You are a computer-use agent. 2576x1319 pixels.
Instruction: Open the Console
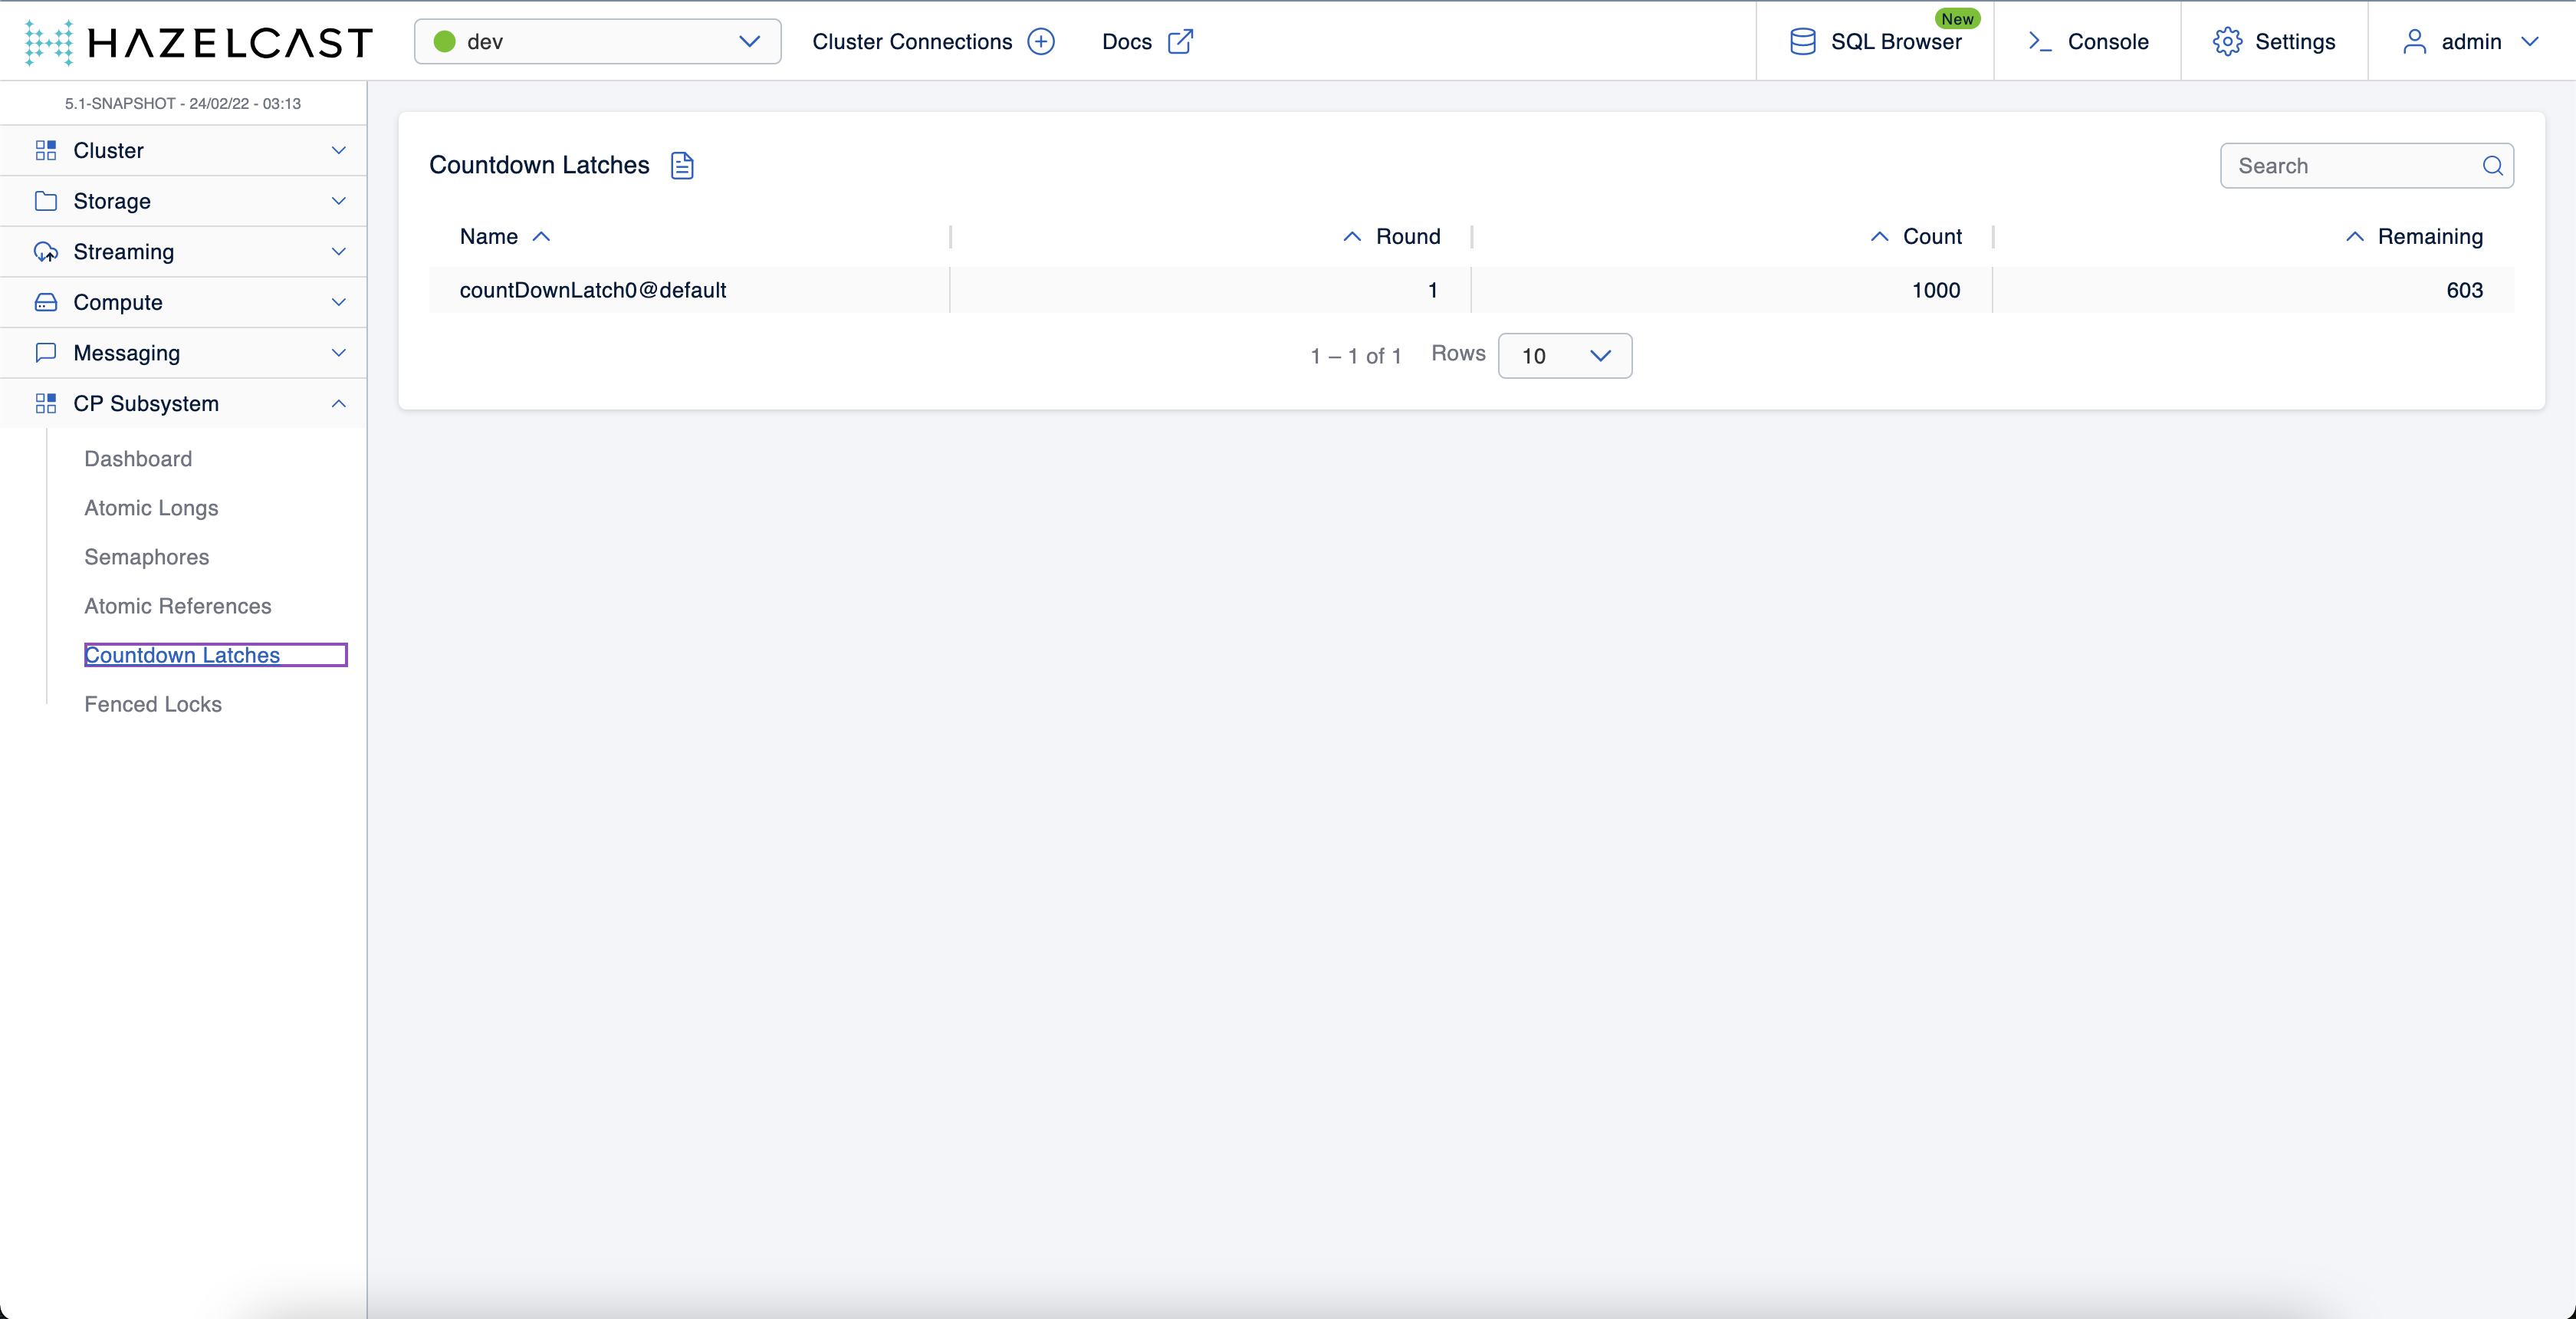(x=2088, y=42)
